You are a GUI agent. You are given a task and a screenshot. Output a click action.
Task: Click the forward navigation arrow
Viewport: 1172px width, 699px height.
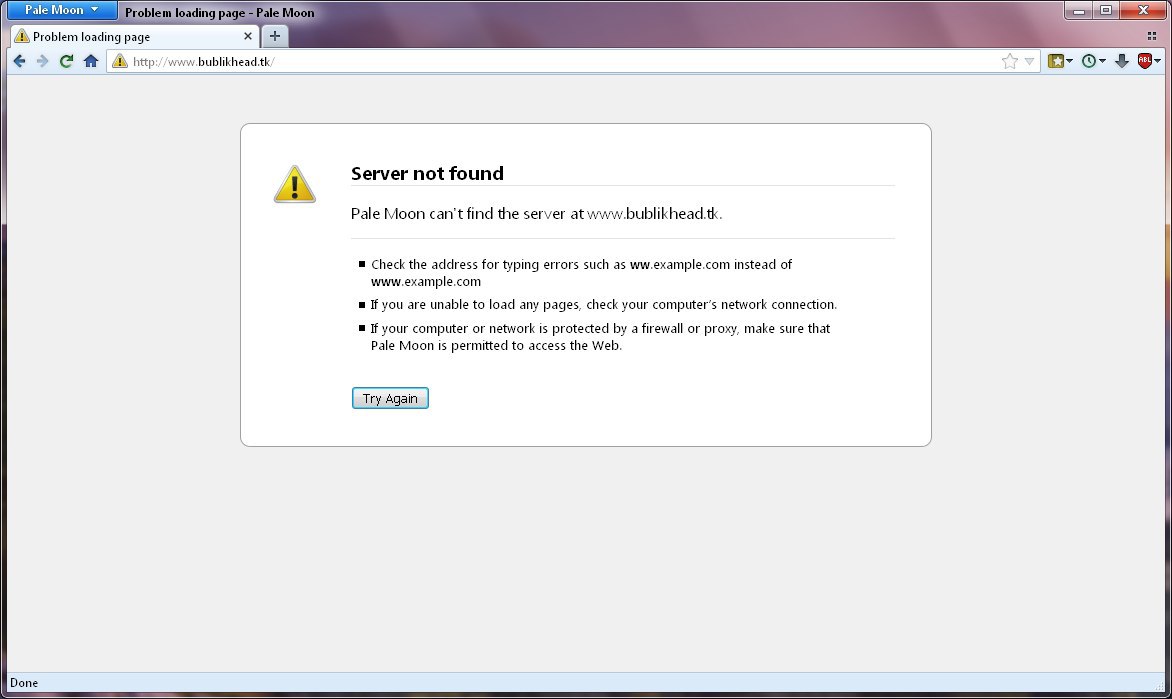[x=43, y=61]
